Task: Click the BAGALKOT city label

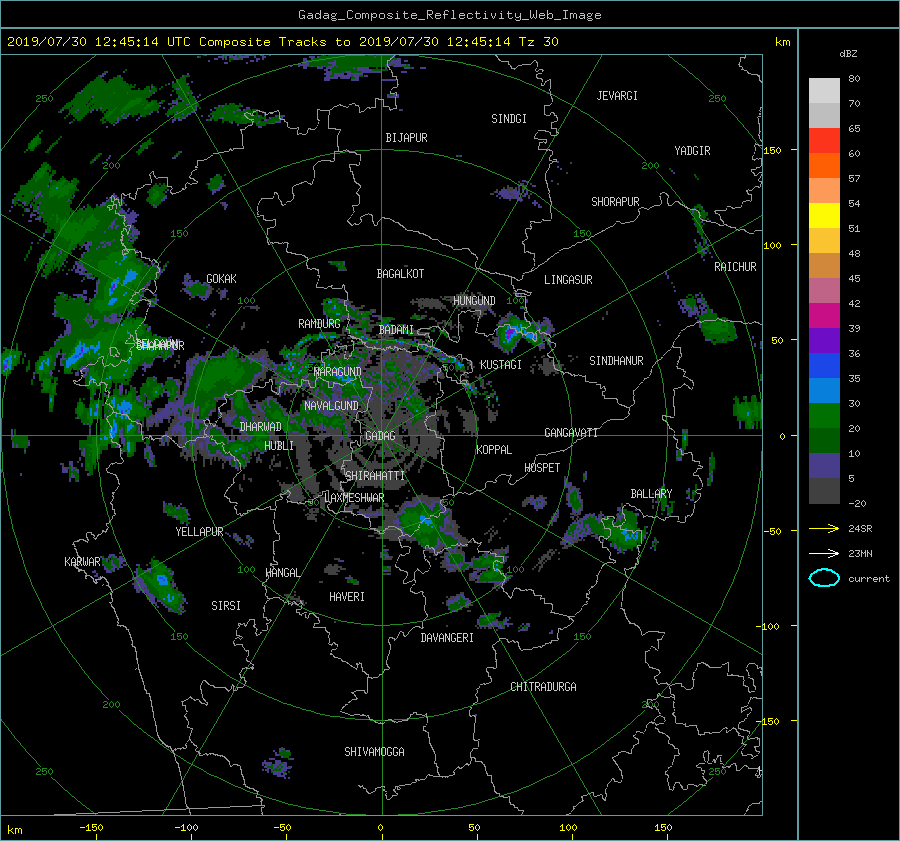Action: coord(400,274)
